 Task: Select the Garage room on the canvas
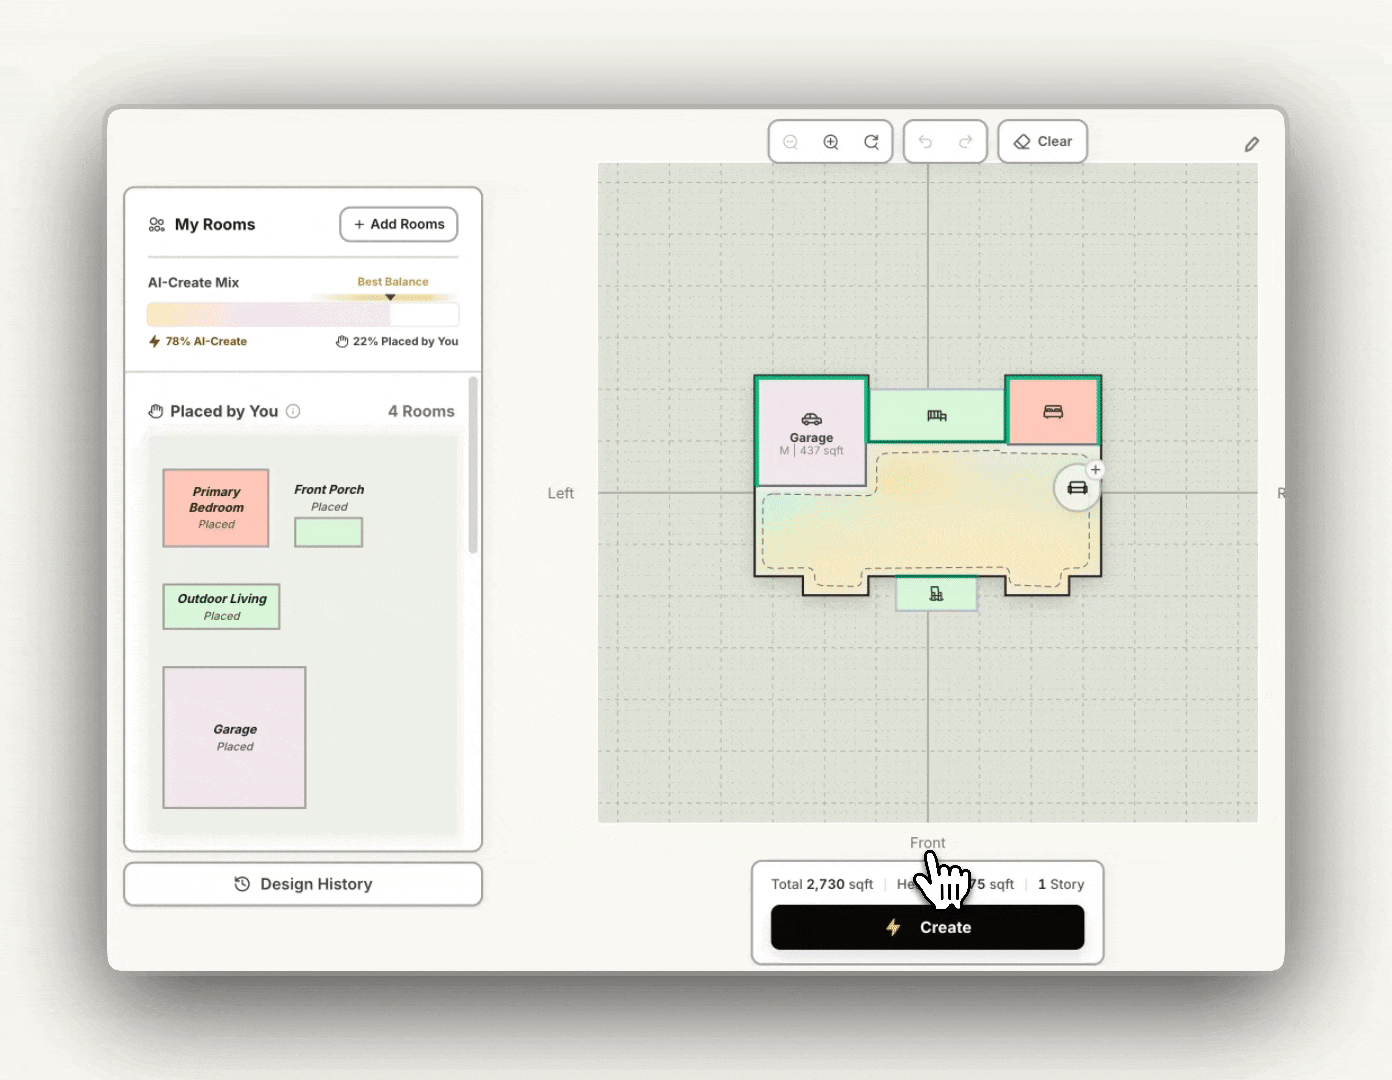(x=811, y=432)
